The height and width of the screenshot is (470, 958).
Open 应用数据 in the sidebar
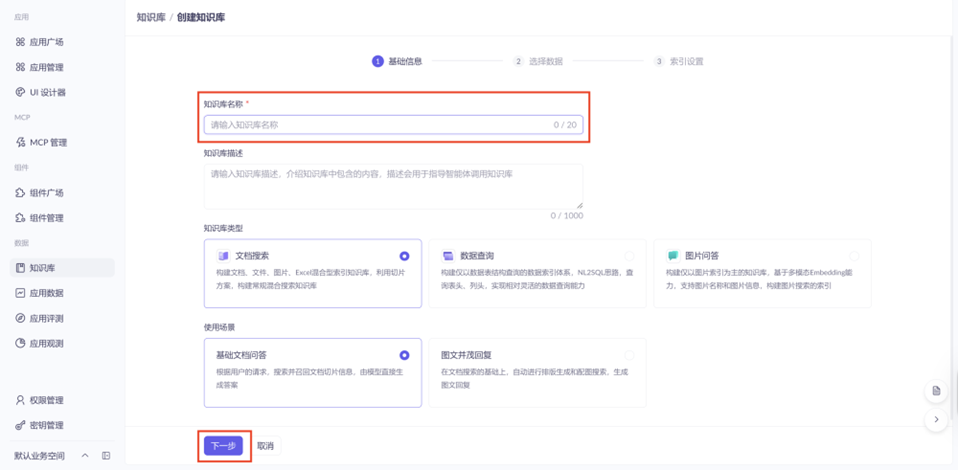[62, 293]
